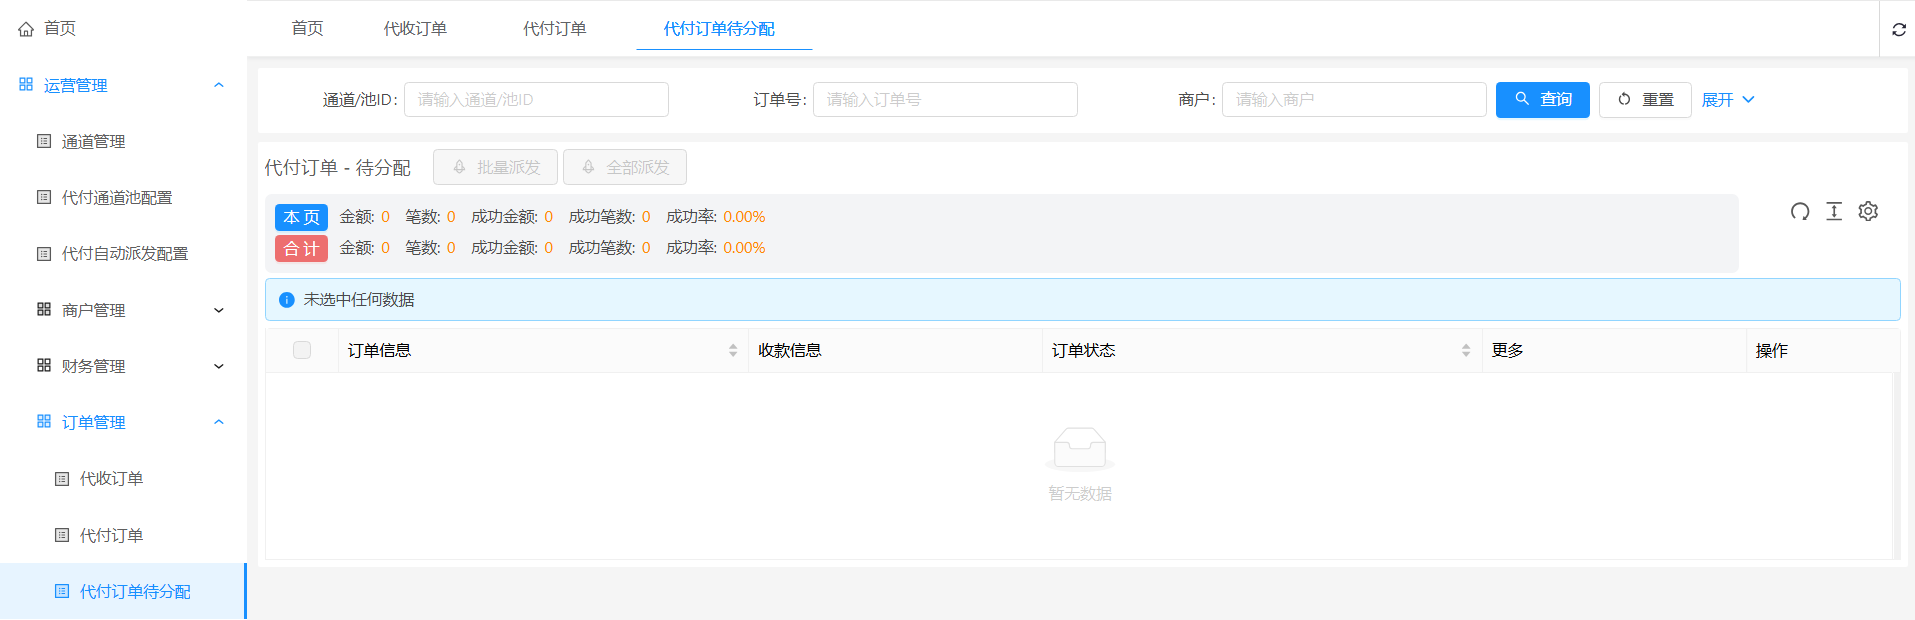This screenshot has height=620, width=1915.
Task: Click the 重置 reset button
Action: [x=1645, y=100]
